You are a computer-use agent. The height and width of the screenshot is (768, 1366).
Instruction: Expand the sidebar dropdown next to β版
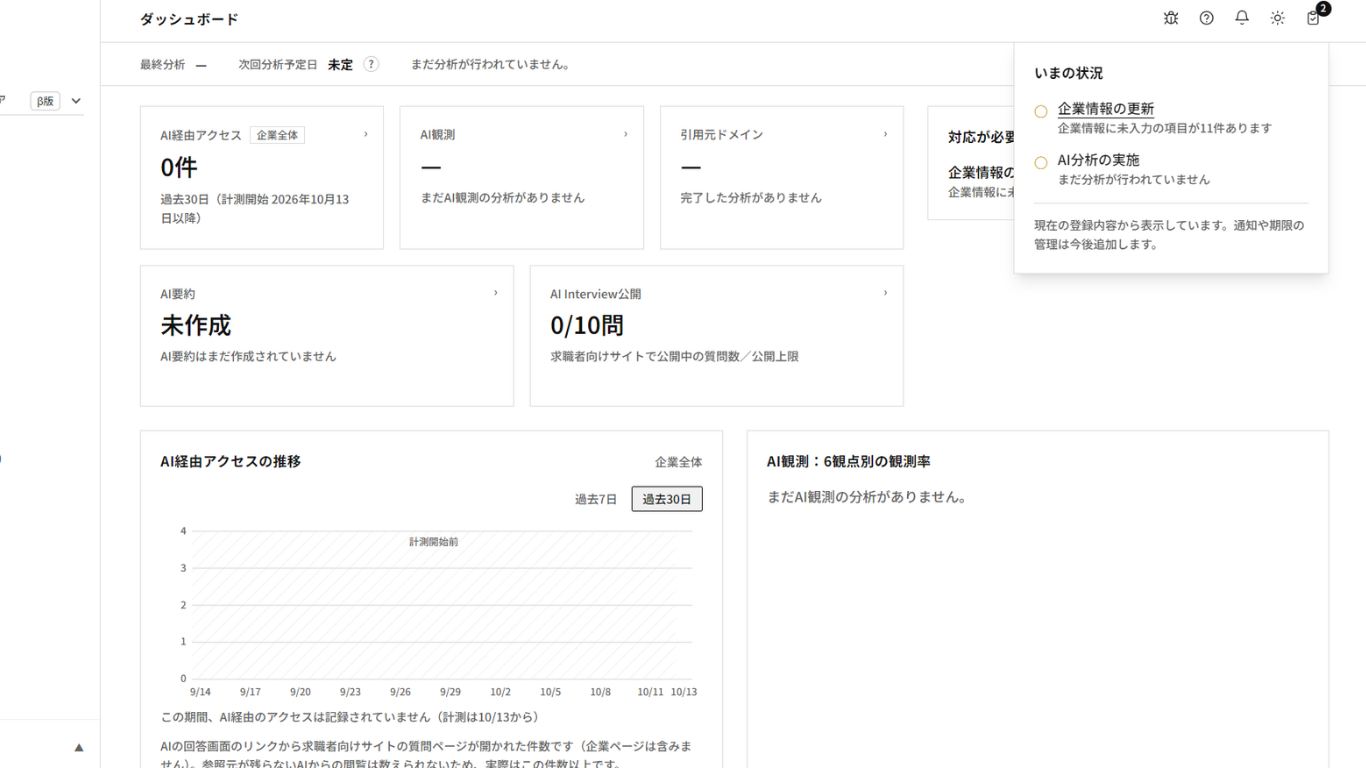pos(76,101)
